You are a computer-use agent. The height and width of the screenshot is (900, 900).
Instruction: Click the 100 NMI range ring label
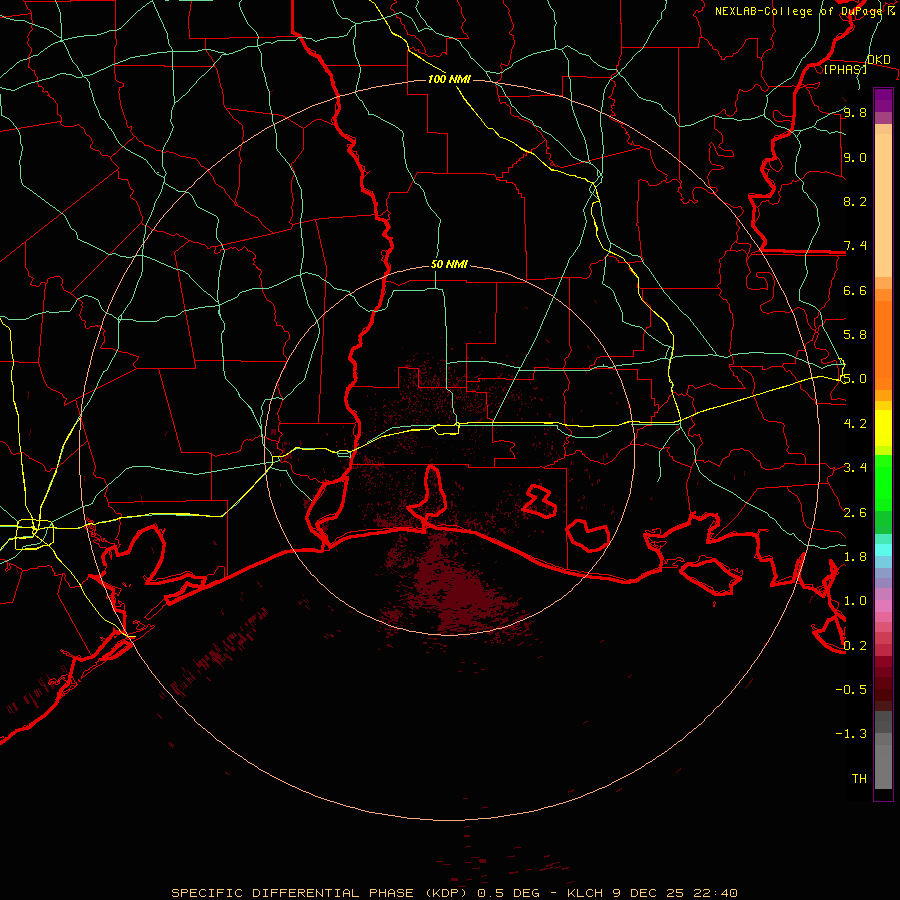(x=449, y=79)
